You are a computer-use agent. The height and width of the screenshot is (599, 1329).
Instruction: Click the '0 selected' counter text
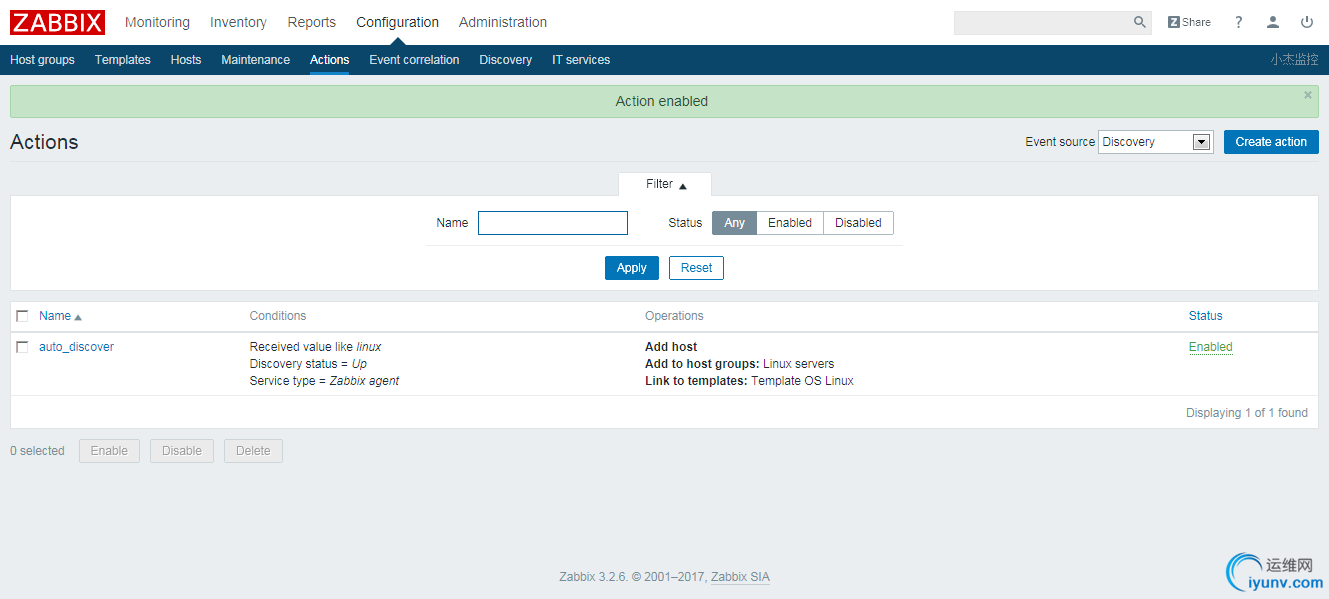[37, 451]
